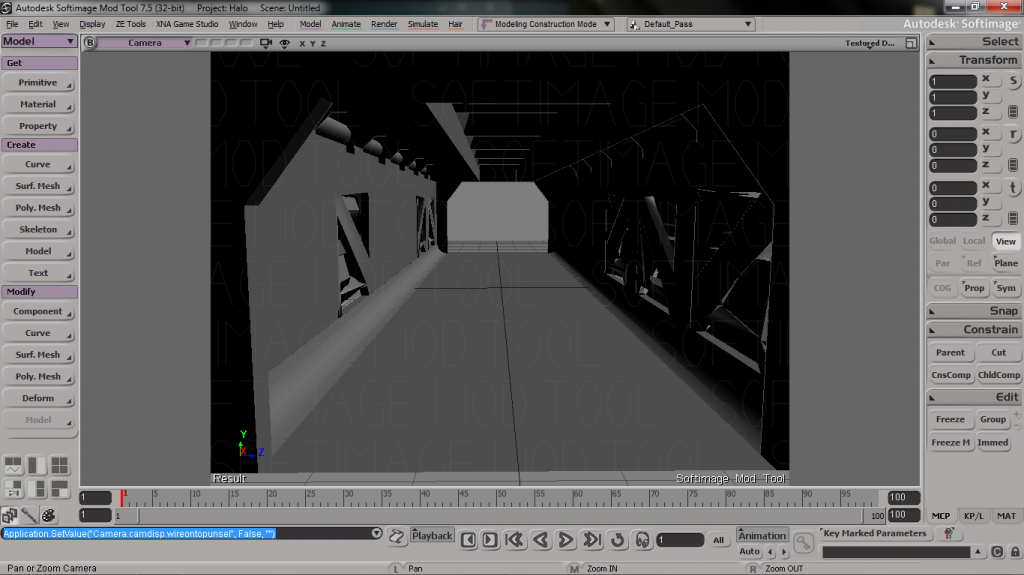Open the File menu
This screenshot has width=1024, height=575.
click(x=12, y=24)
